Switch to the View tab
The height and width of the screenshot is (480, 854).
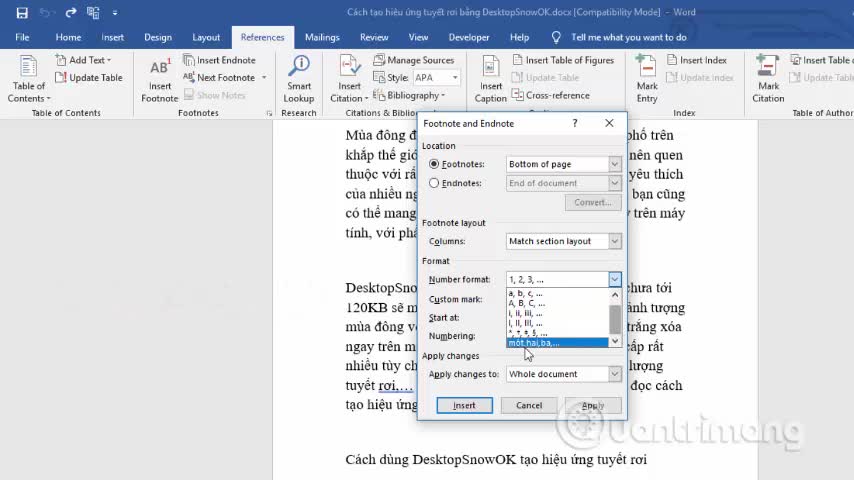(x=418, y=37)
